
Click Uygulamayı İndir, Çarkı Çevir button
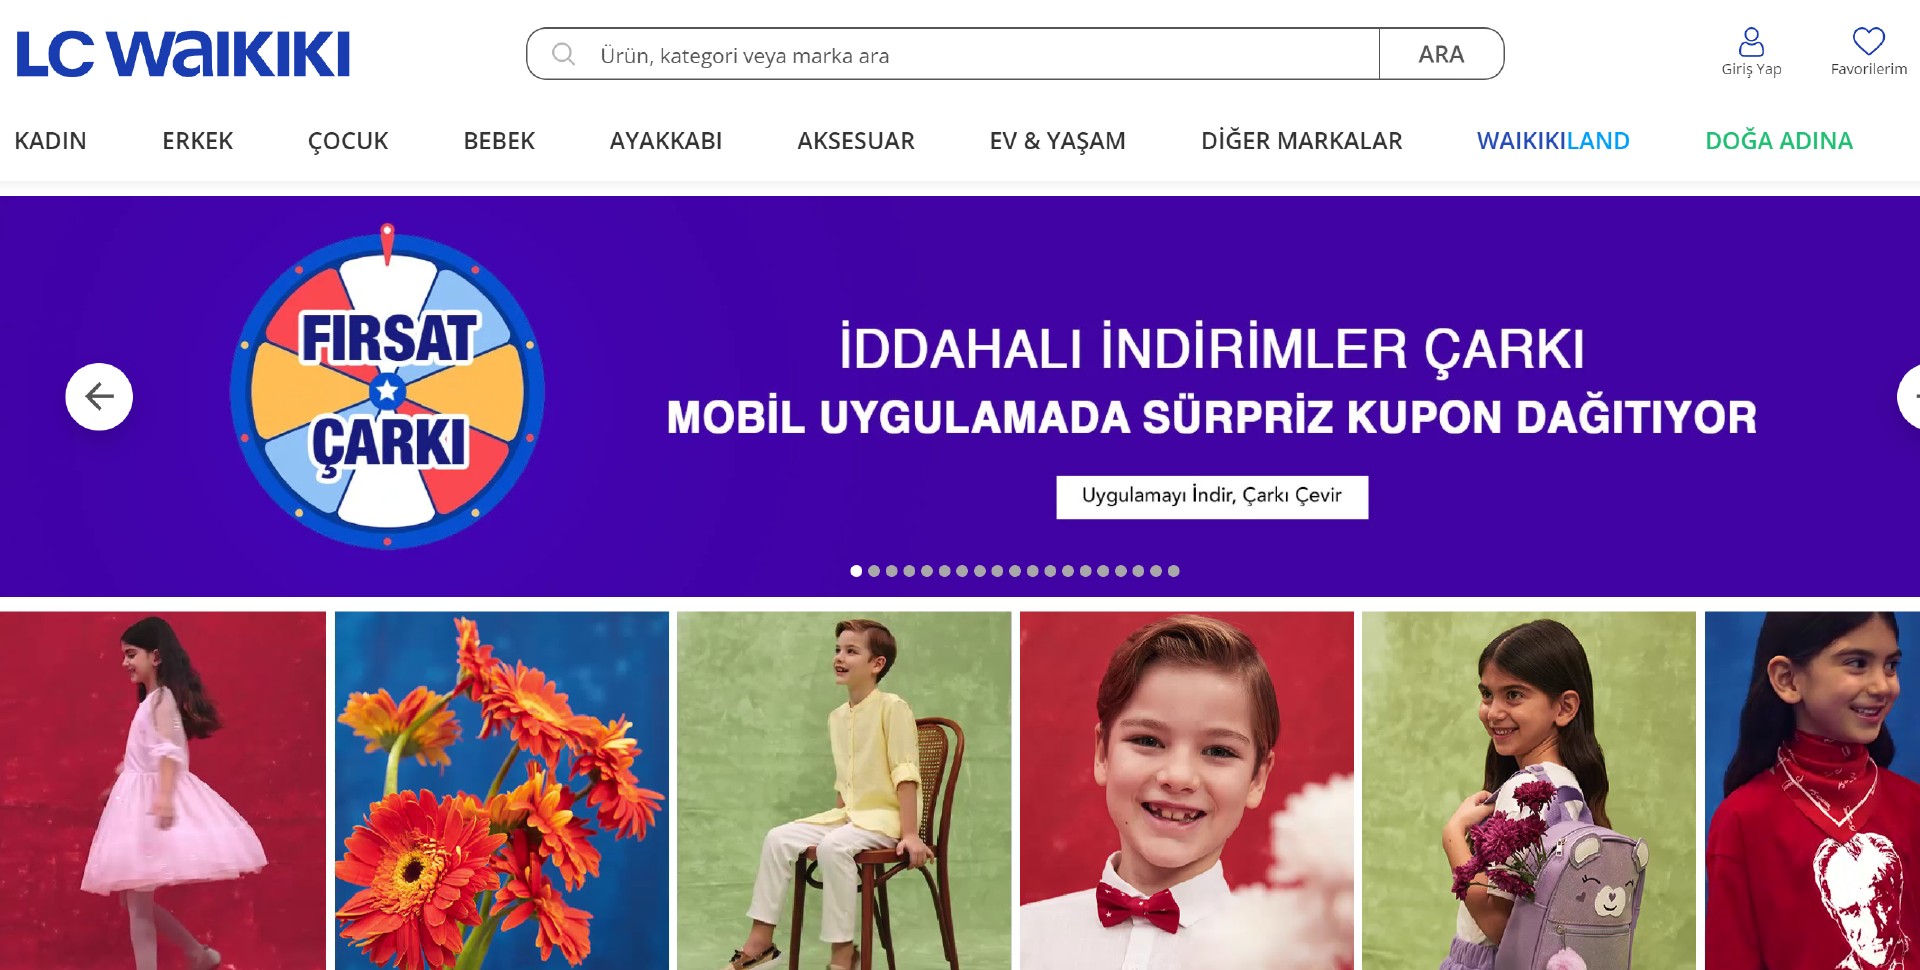point(1212,497)
